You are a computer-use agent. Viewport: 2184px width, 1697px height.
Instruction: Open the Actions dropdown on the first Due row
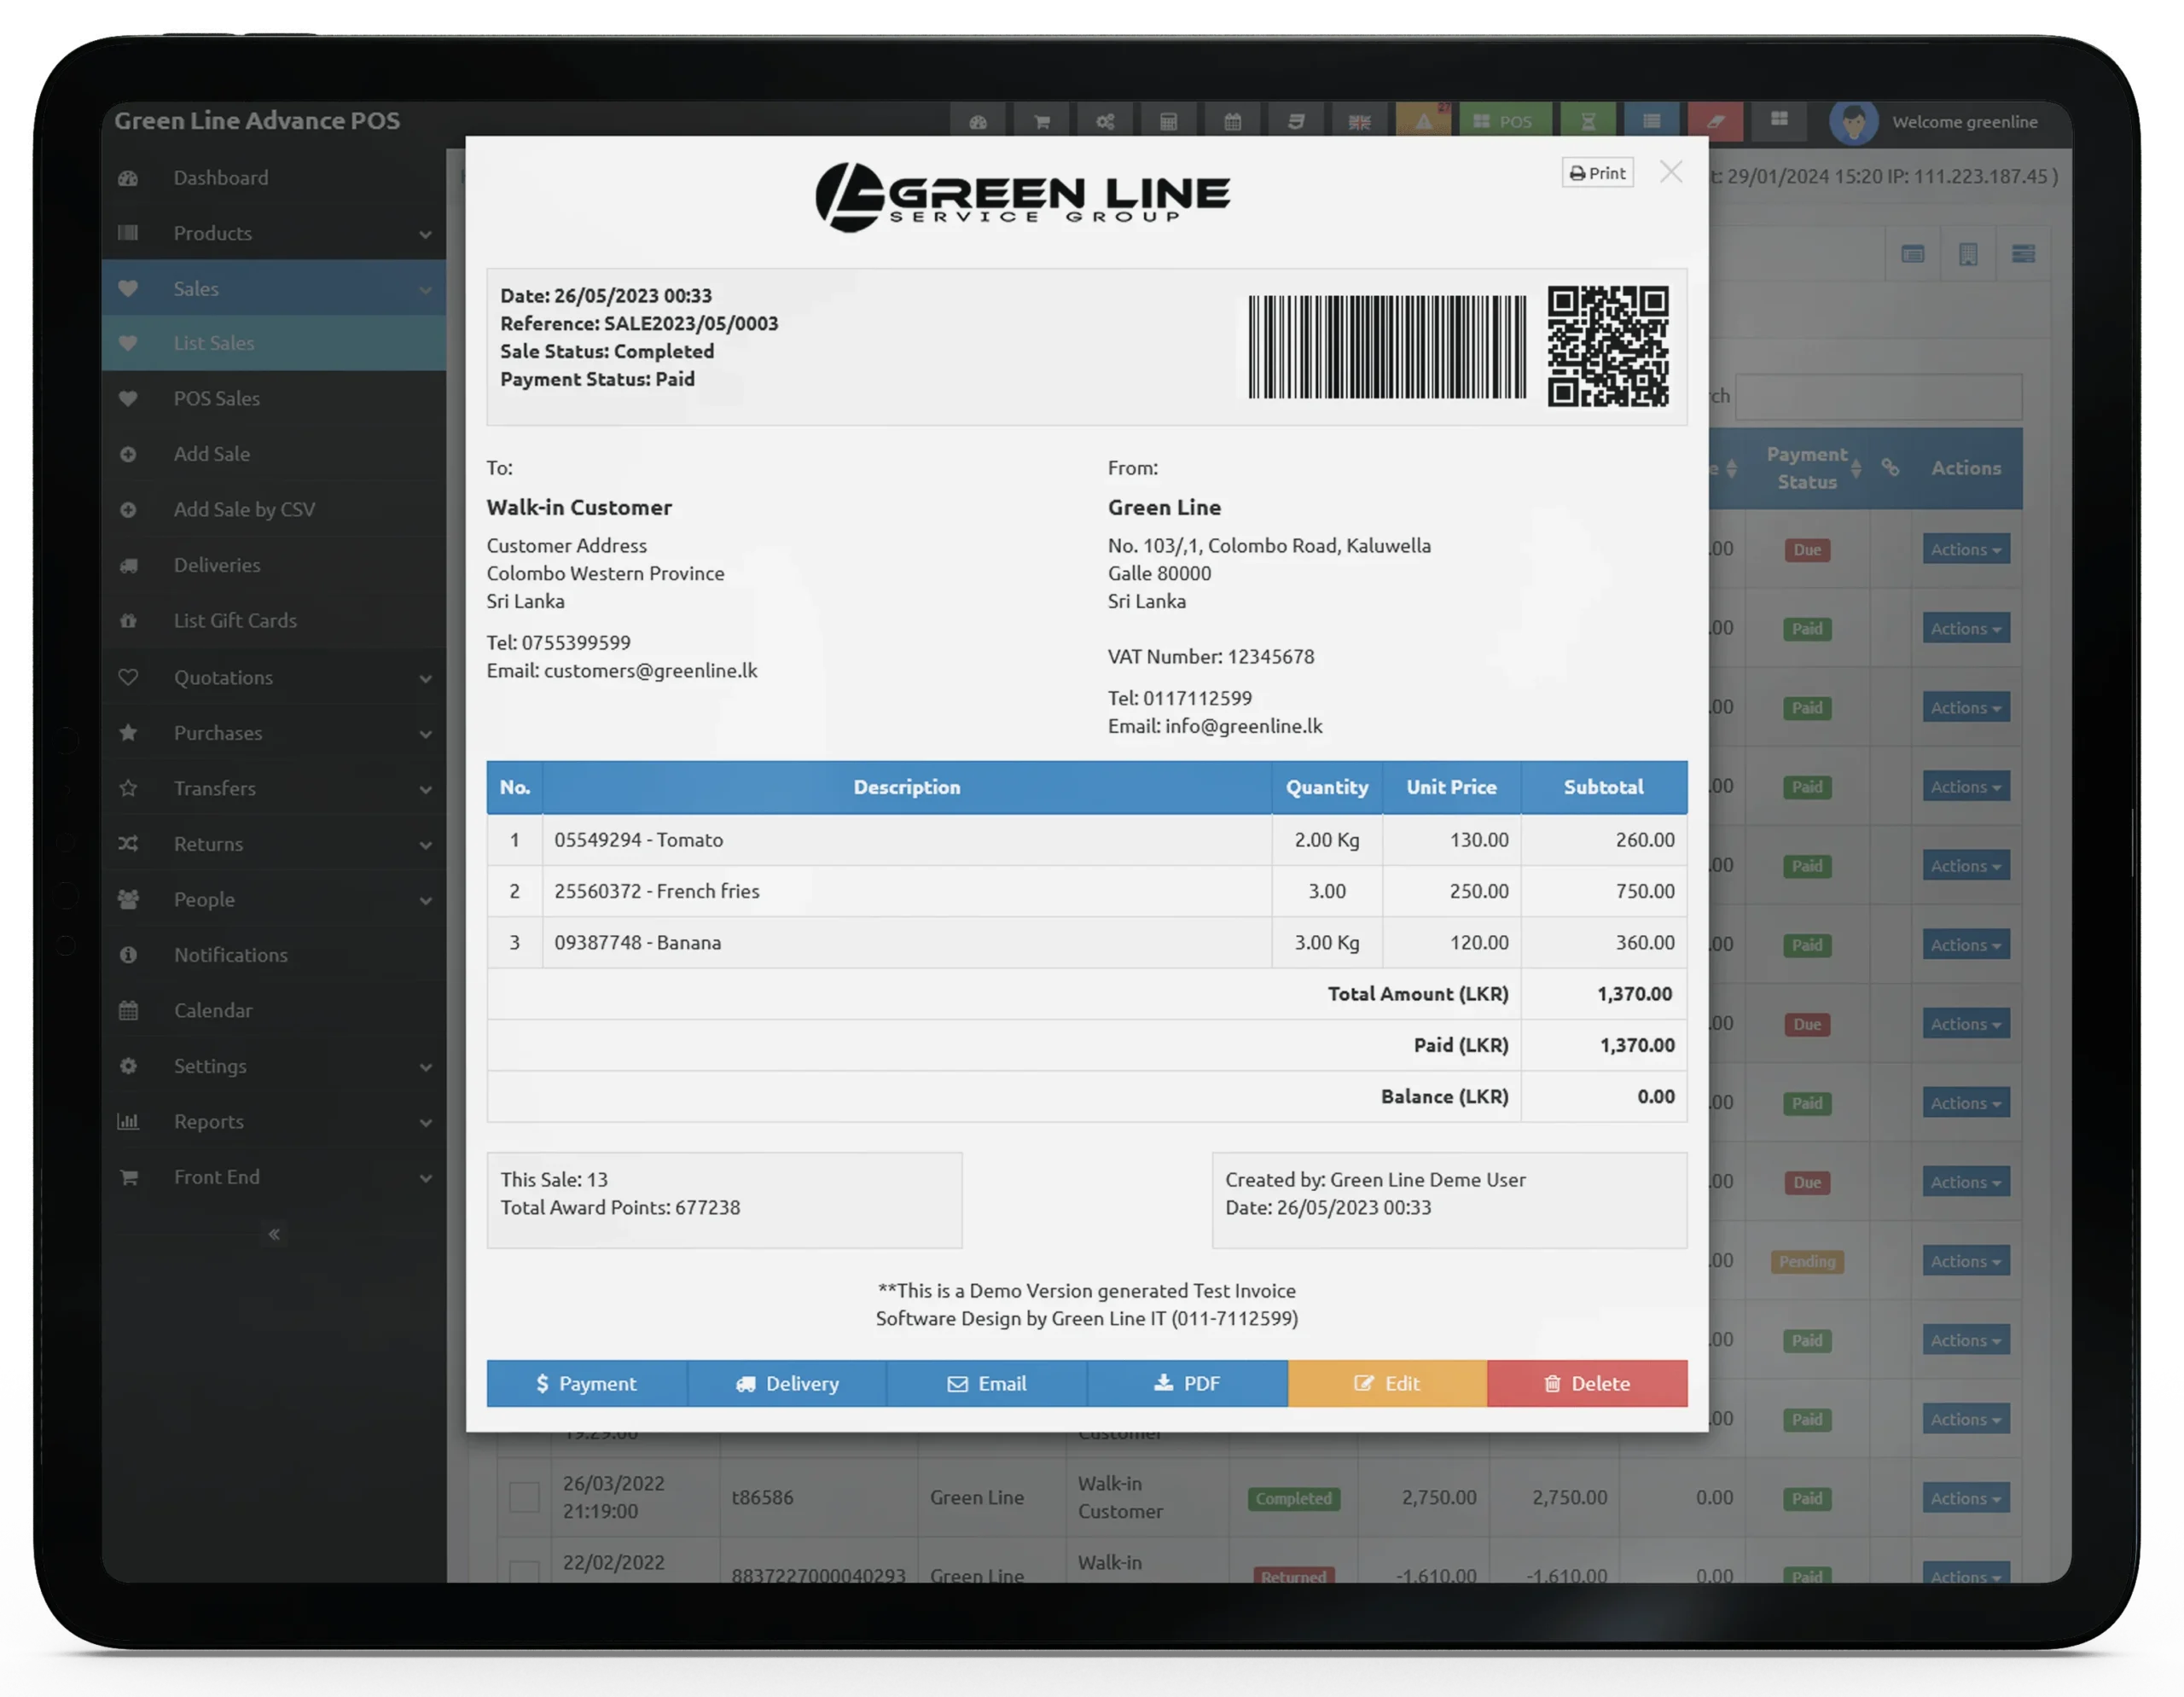pyautogui.click(x=1964, y=549)
